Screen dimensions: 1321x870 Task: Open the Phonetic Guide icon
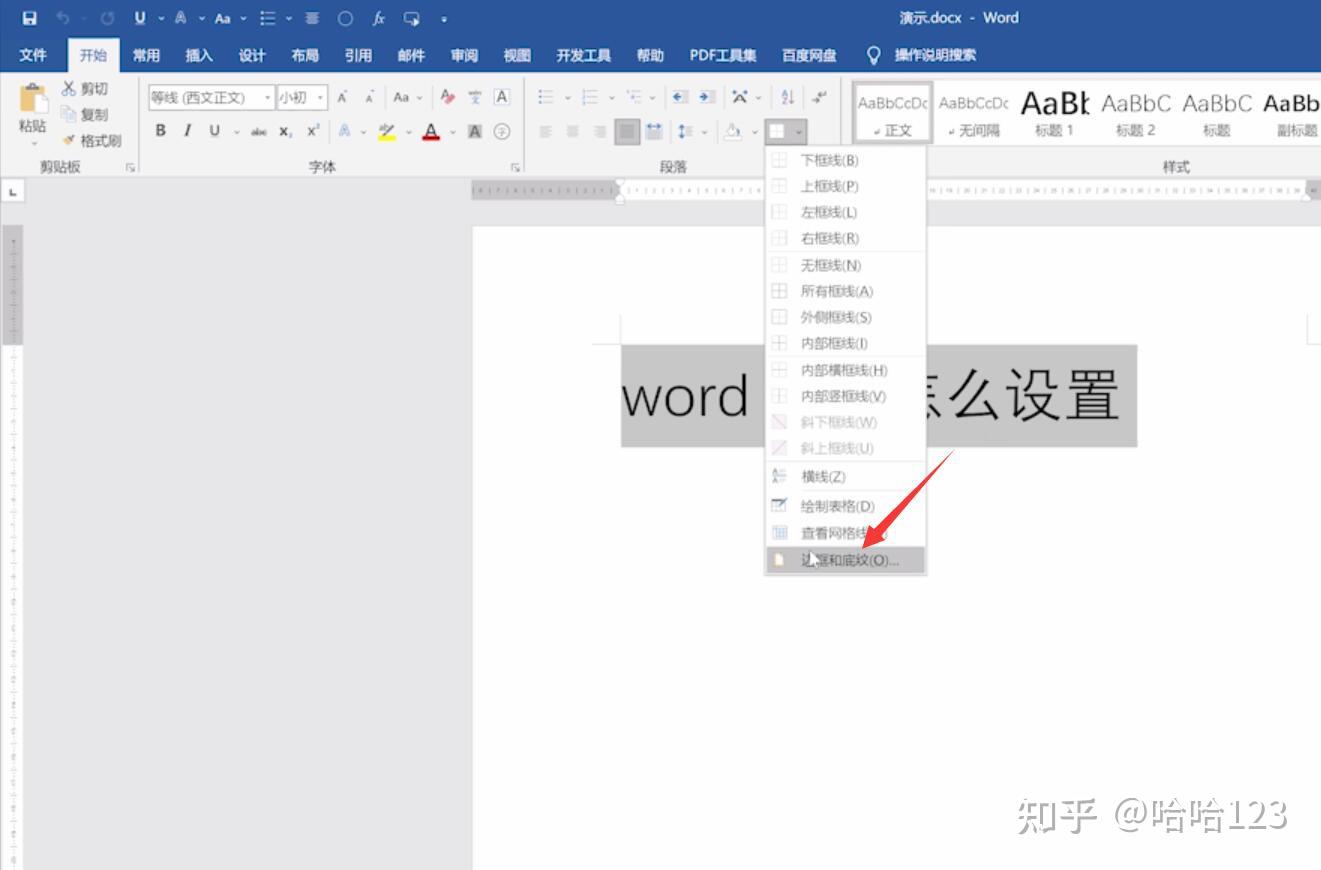[x=476, y=97]
